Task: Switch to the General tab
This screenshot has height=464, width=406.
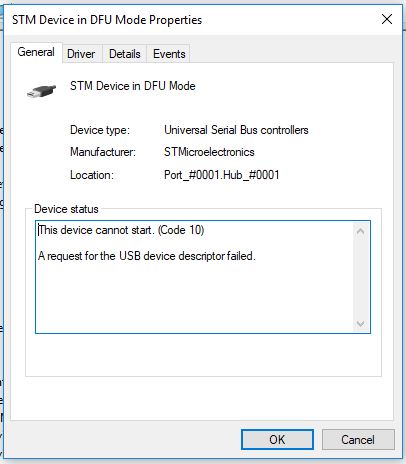Action: [x=36, y=52]
